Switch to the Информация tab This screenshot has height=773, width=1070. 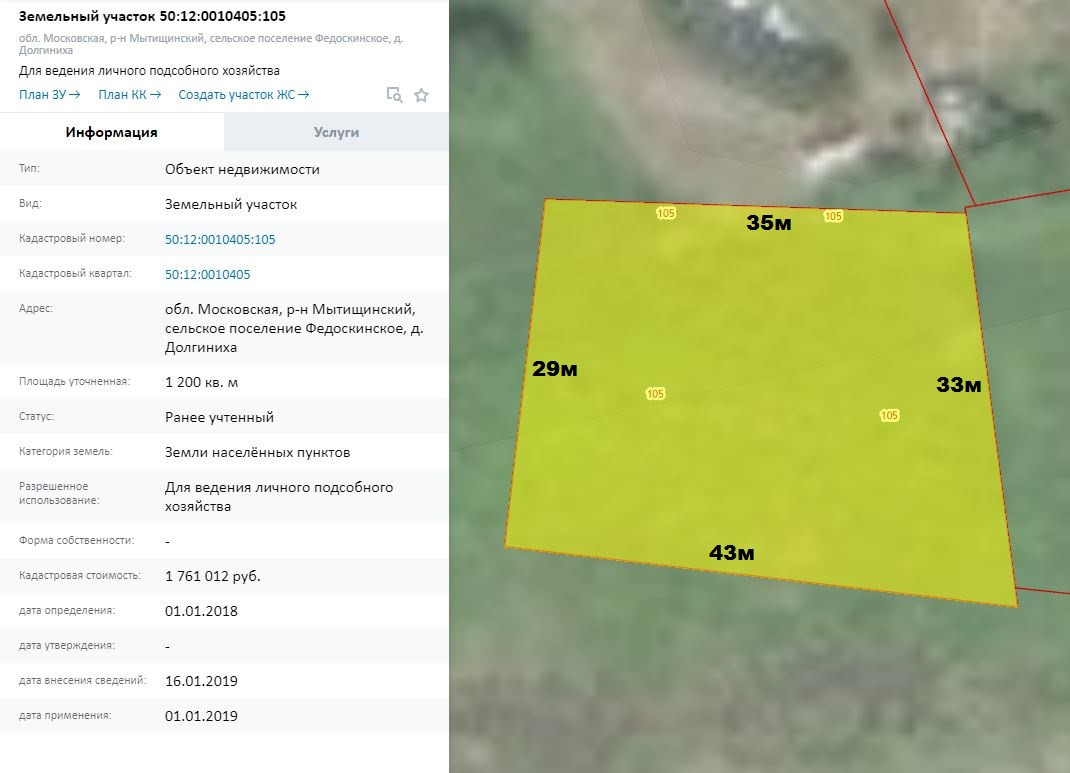pos(112,132)
